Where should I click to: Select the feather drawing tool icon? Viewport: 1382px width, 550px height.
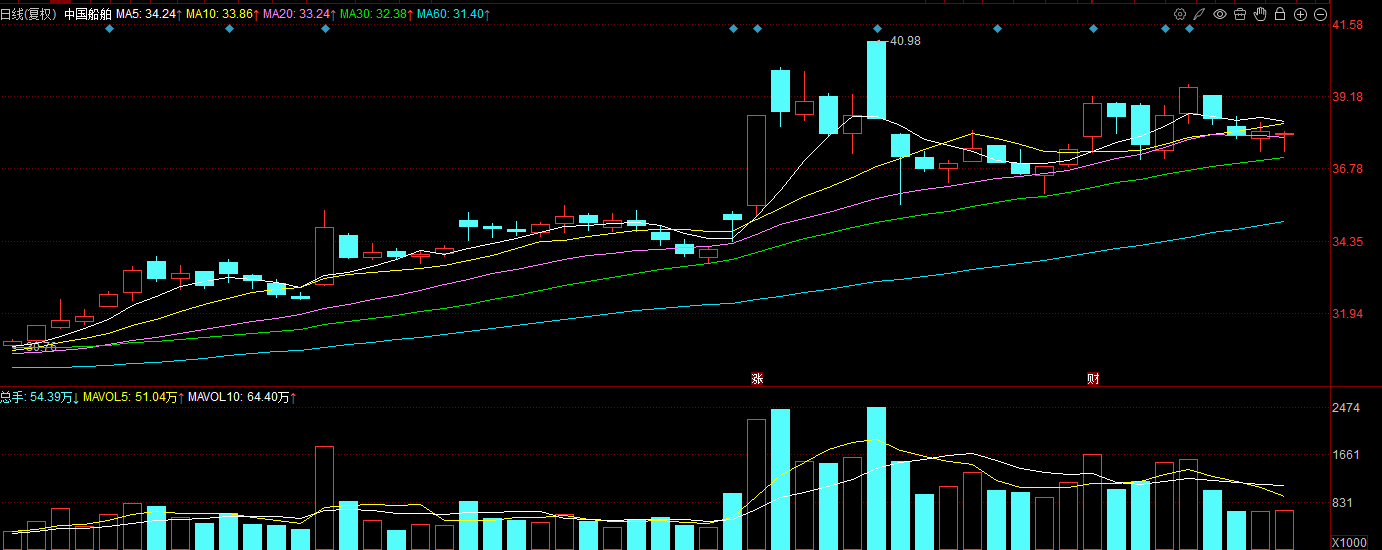pyautogui.click(x=1200, y=14)
